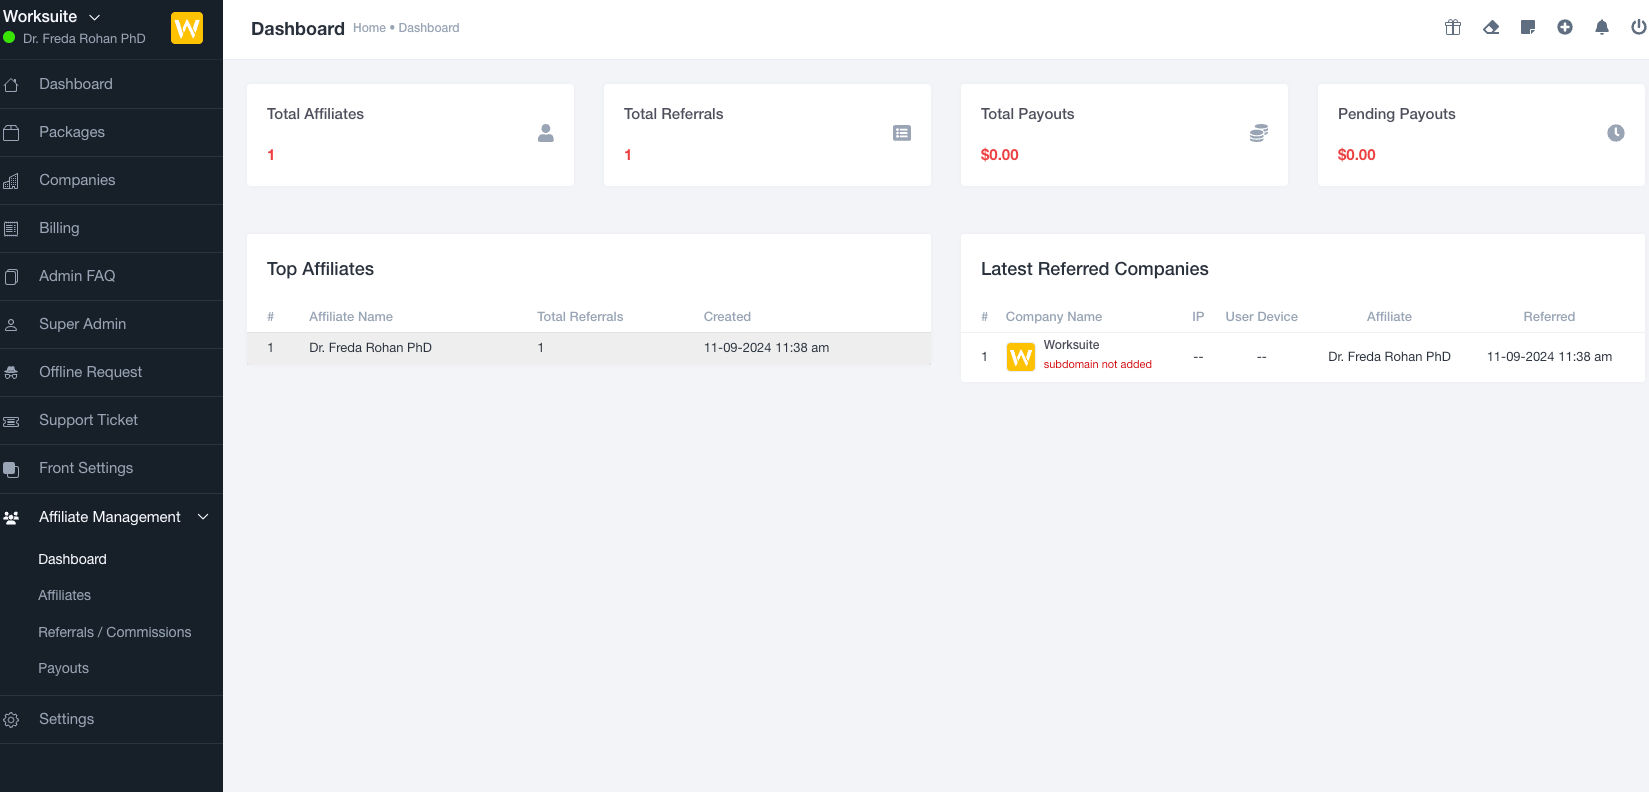Open Payouts submenu item
The height and width of the screenshot is (792, 1649).
pyautogui.click(x=63, y=668)
